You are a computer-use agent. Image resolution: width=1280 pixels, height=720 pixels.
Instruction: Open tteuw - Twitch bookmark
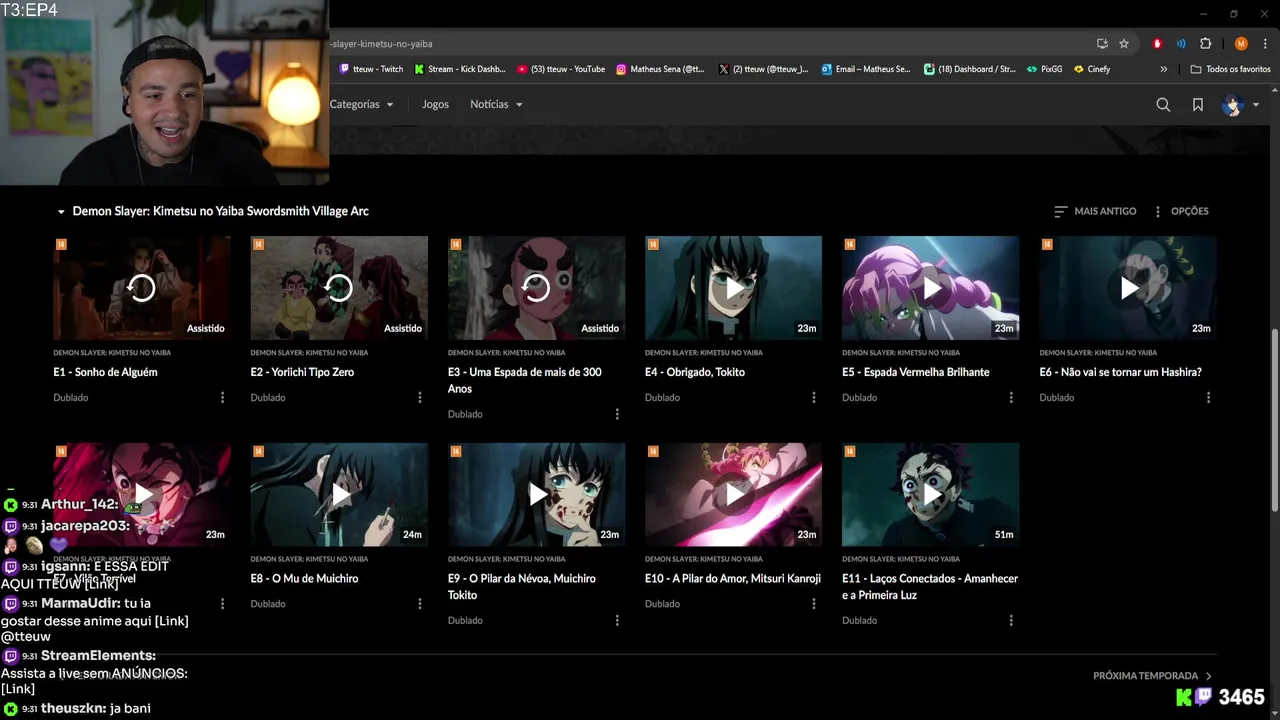coord(371,69)
